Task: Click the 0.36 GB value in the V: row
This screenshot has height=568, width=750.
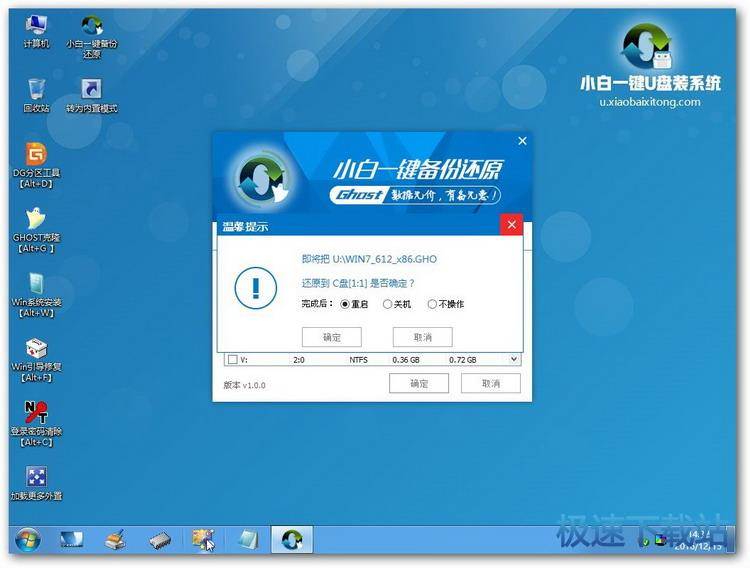Action: [406, 359]
